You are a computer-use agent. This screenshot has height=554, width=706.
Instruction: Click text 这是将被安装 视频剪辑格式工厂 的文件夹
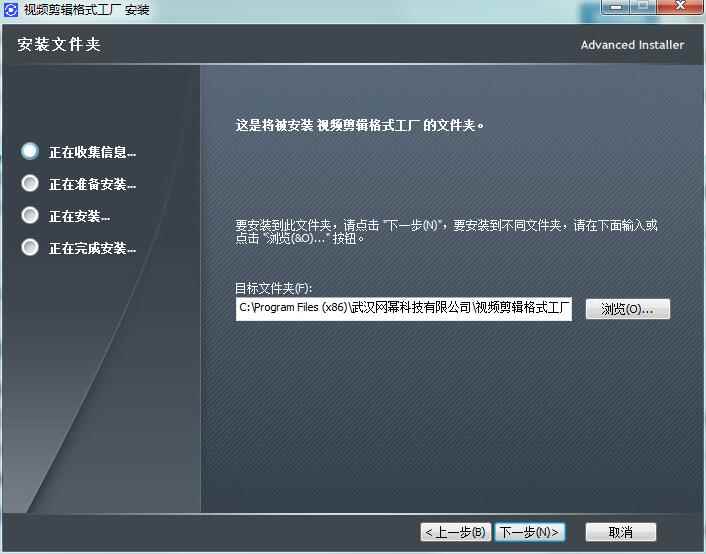click(360, 125)
